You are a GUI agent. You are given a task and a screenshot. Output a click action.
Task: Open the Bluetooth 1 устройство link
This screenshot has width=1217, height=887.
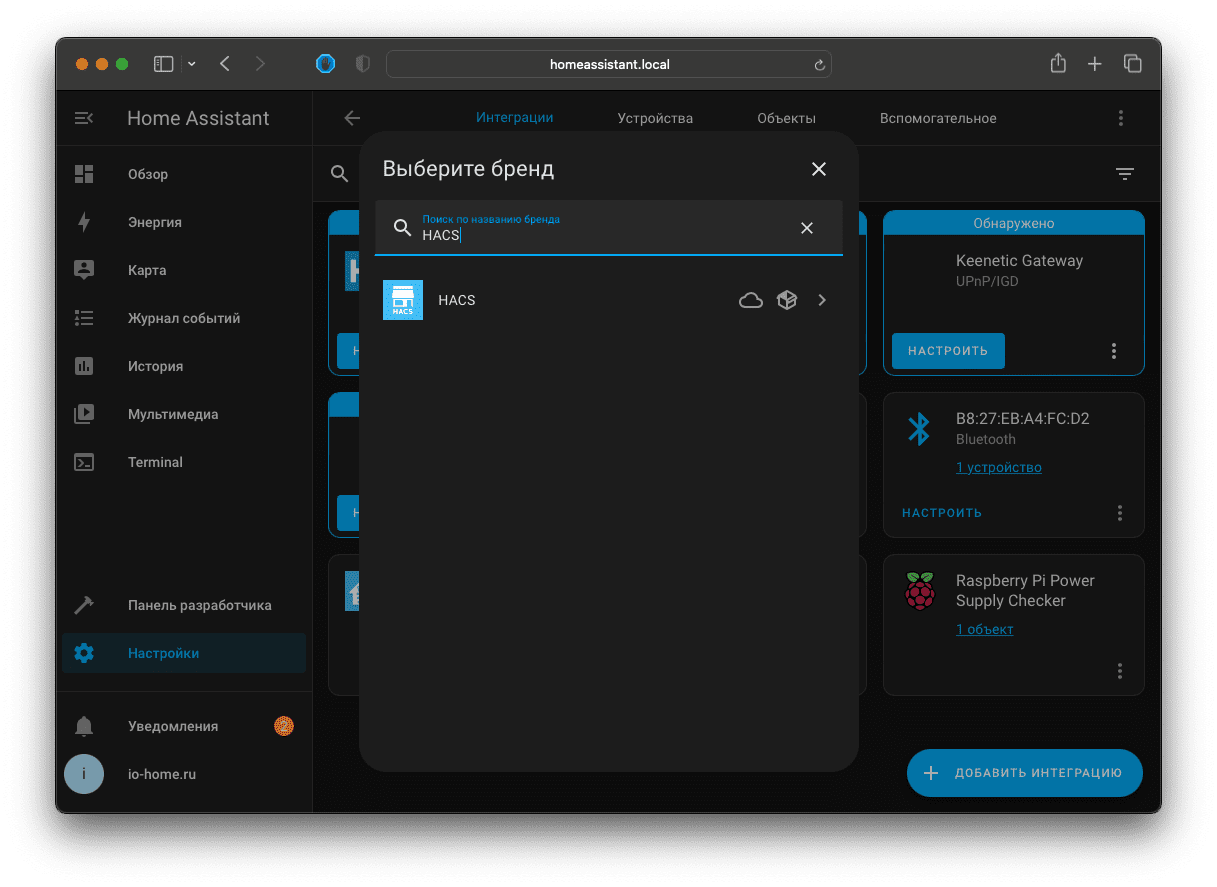[x=998, y=467]
